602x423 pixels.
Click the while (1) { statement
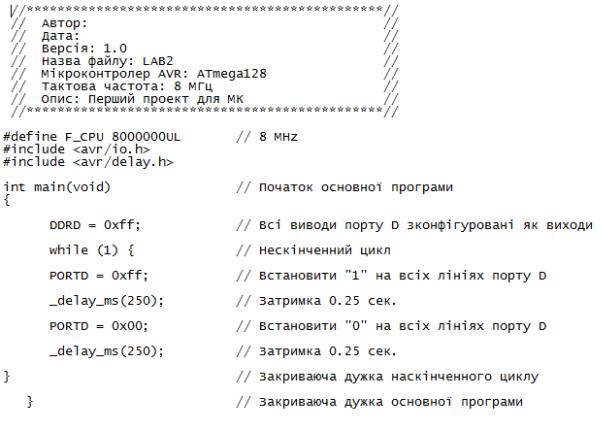click(x=91, y=250)
